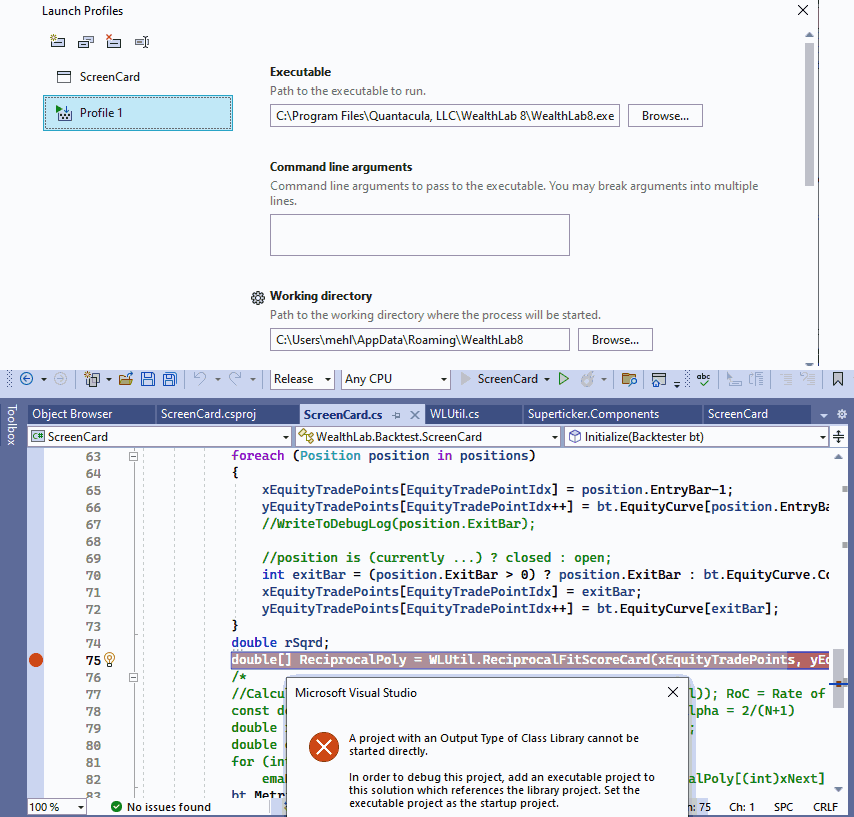The height and width of the screenshot is (817, 854).
Task: Browse for the working directory
Action: pyautogui.click(x=615, y=340)
